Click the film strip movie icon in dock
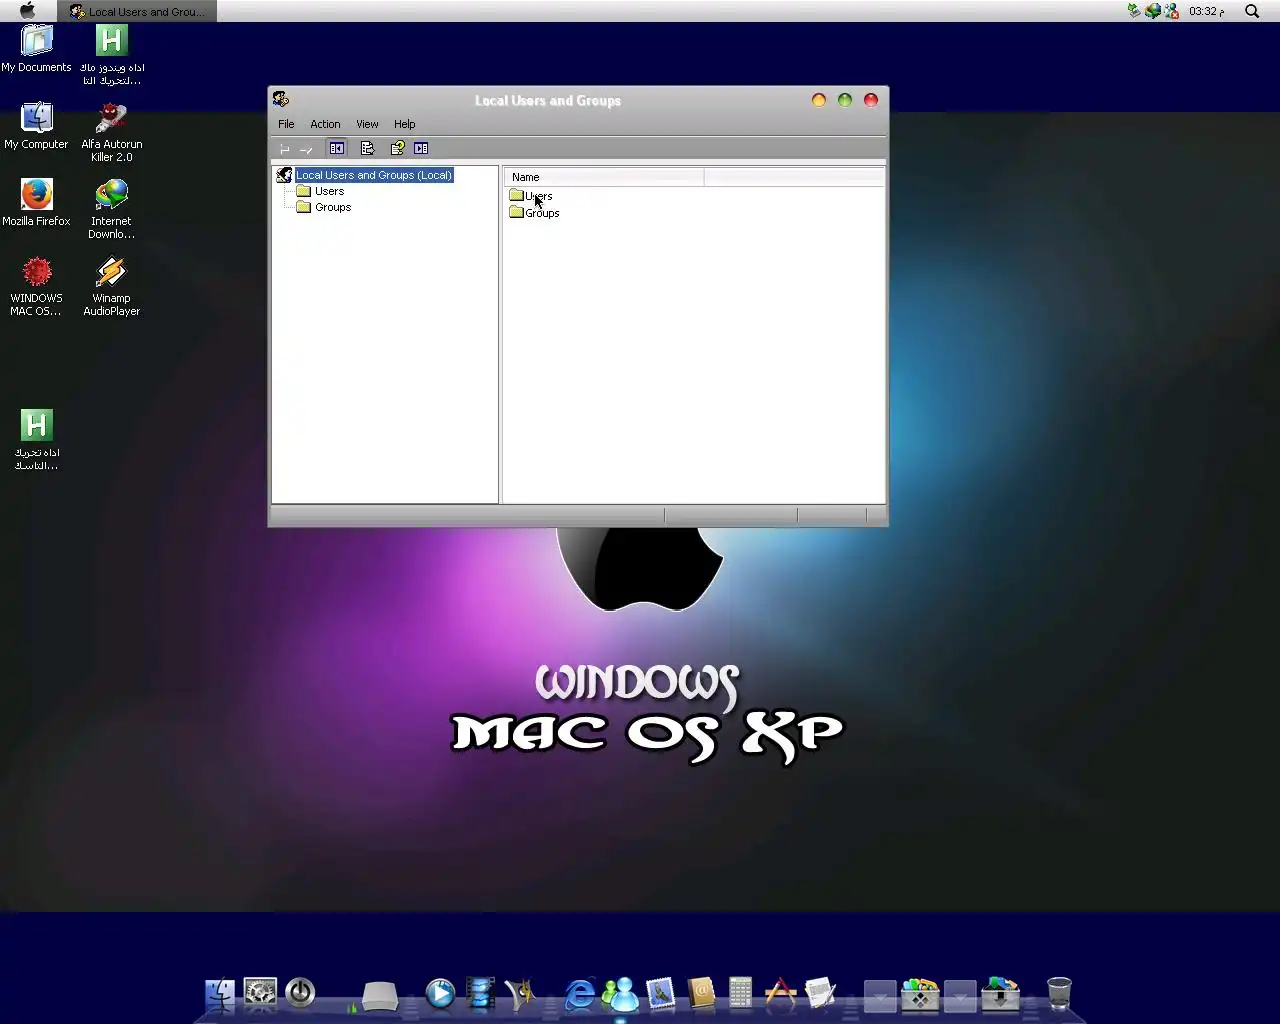 [480, 993]
